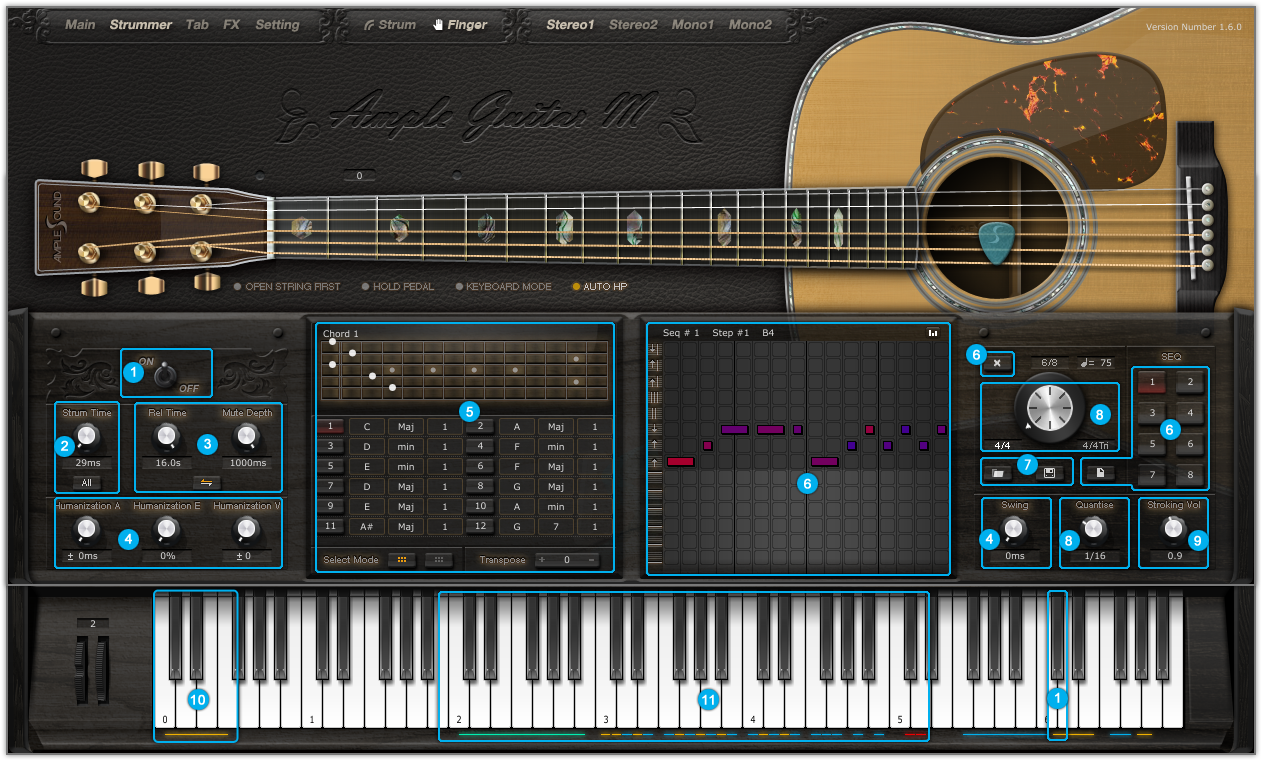
Task: Choose the highlighted orange Select Mode grid icon
Action: point(402,560)
